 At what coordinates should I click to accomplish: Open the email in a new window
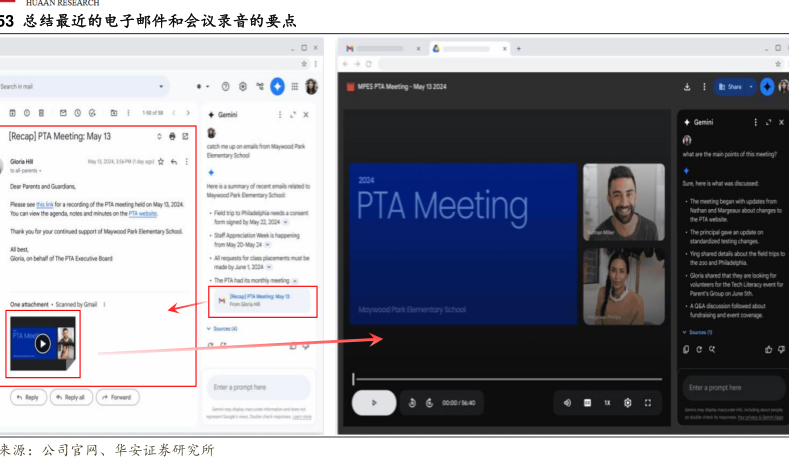pos(185,136)
